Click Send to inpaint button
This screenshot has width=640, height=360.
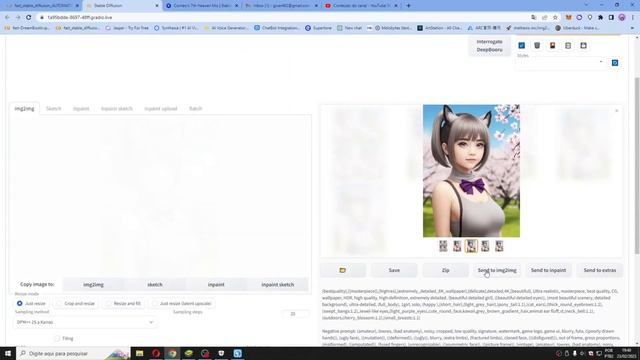[549, 270]
